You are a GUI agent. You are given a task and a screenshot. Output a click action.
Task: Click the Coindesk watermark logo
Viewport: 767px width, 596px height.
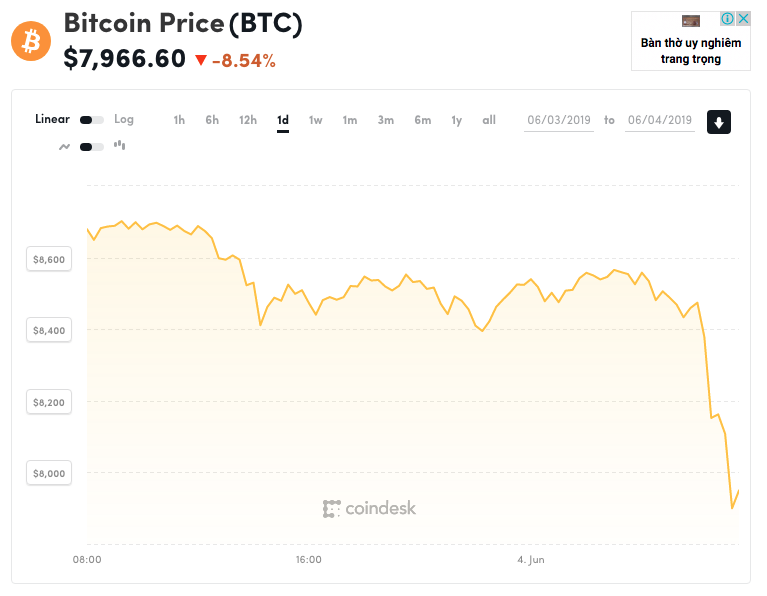coord(369,508)
